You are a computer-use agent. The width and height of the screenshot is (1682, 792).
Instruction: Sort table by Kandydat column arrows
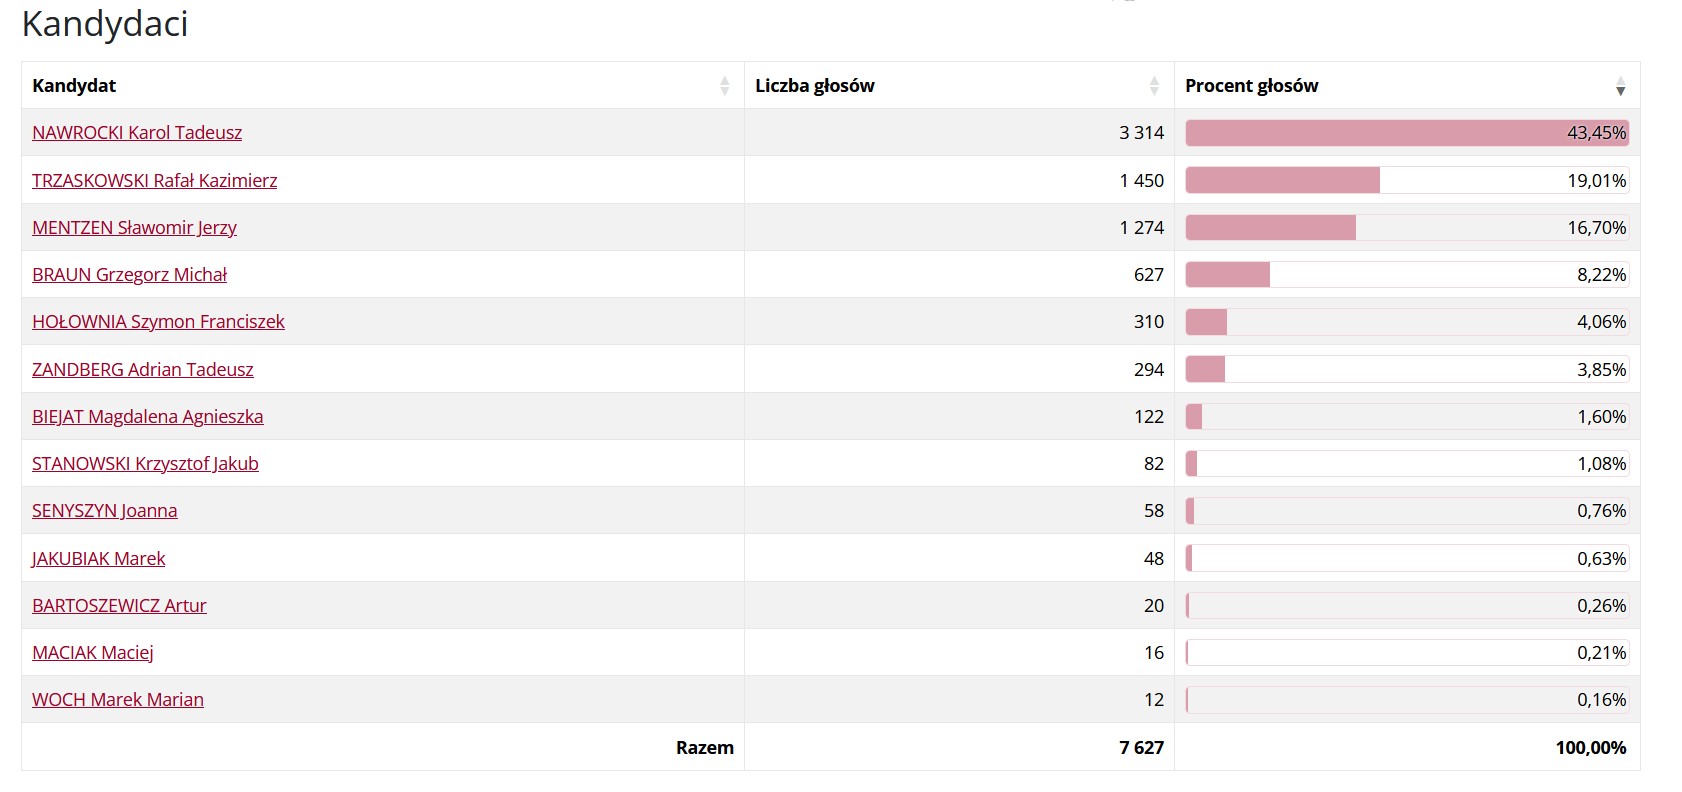pos(724,86)
